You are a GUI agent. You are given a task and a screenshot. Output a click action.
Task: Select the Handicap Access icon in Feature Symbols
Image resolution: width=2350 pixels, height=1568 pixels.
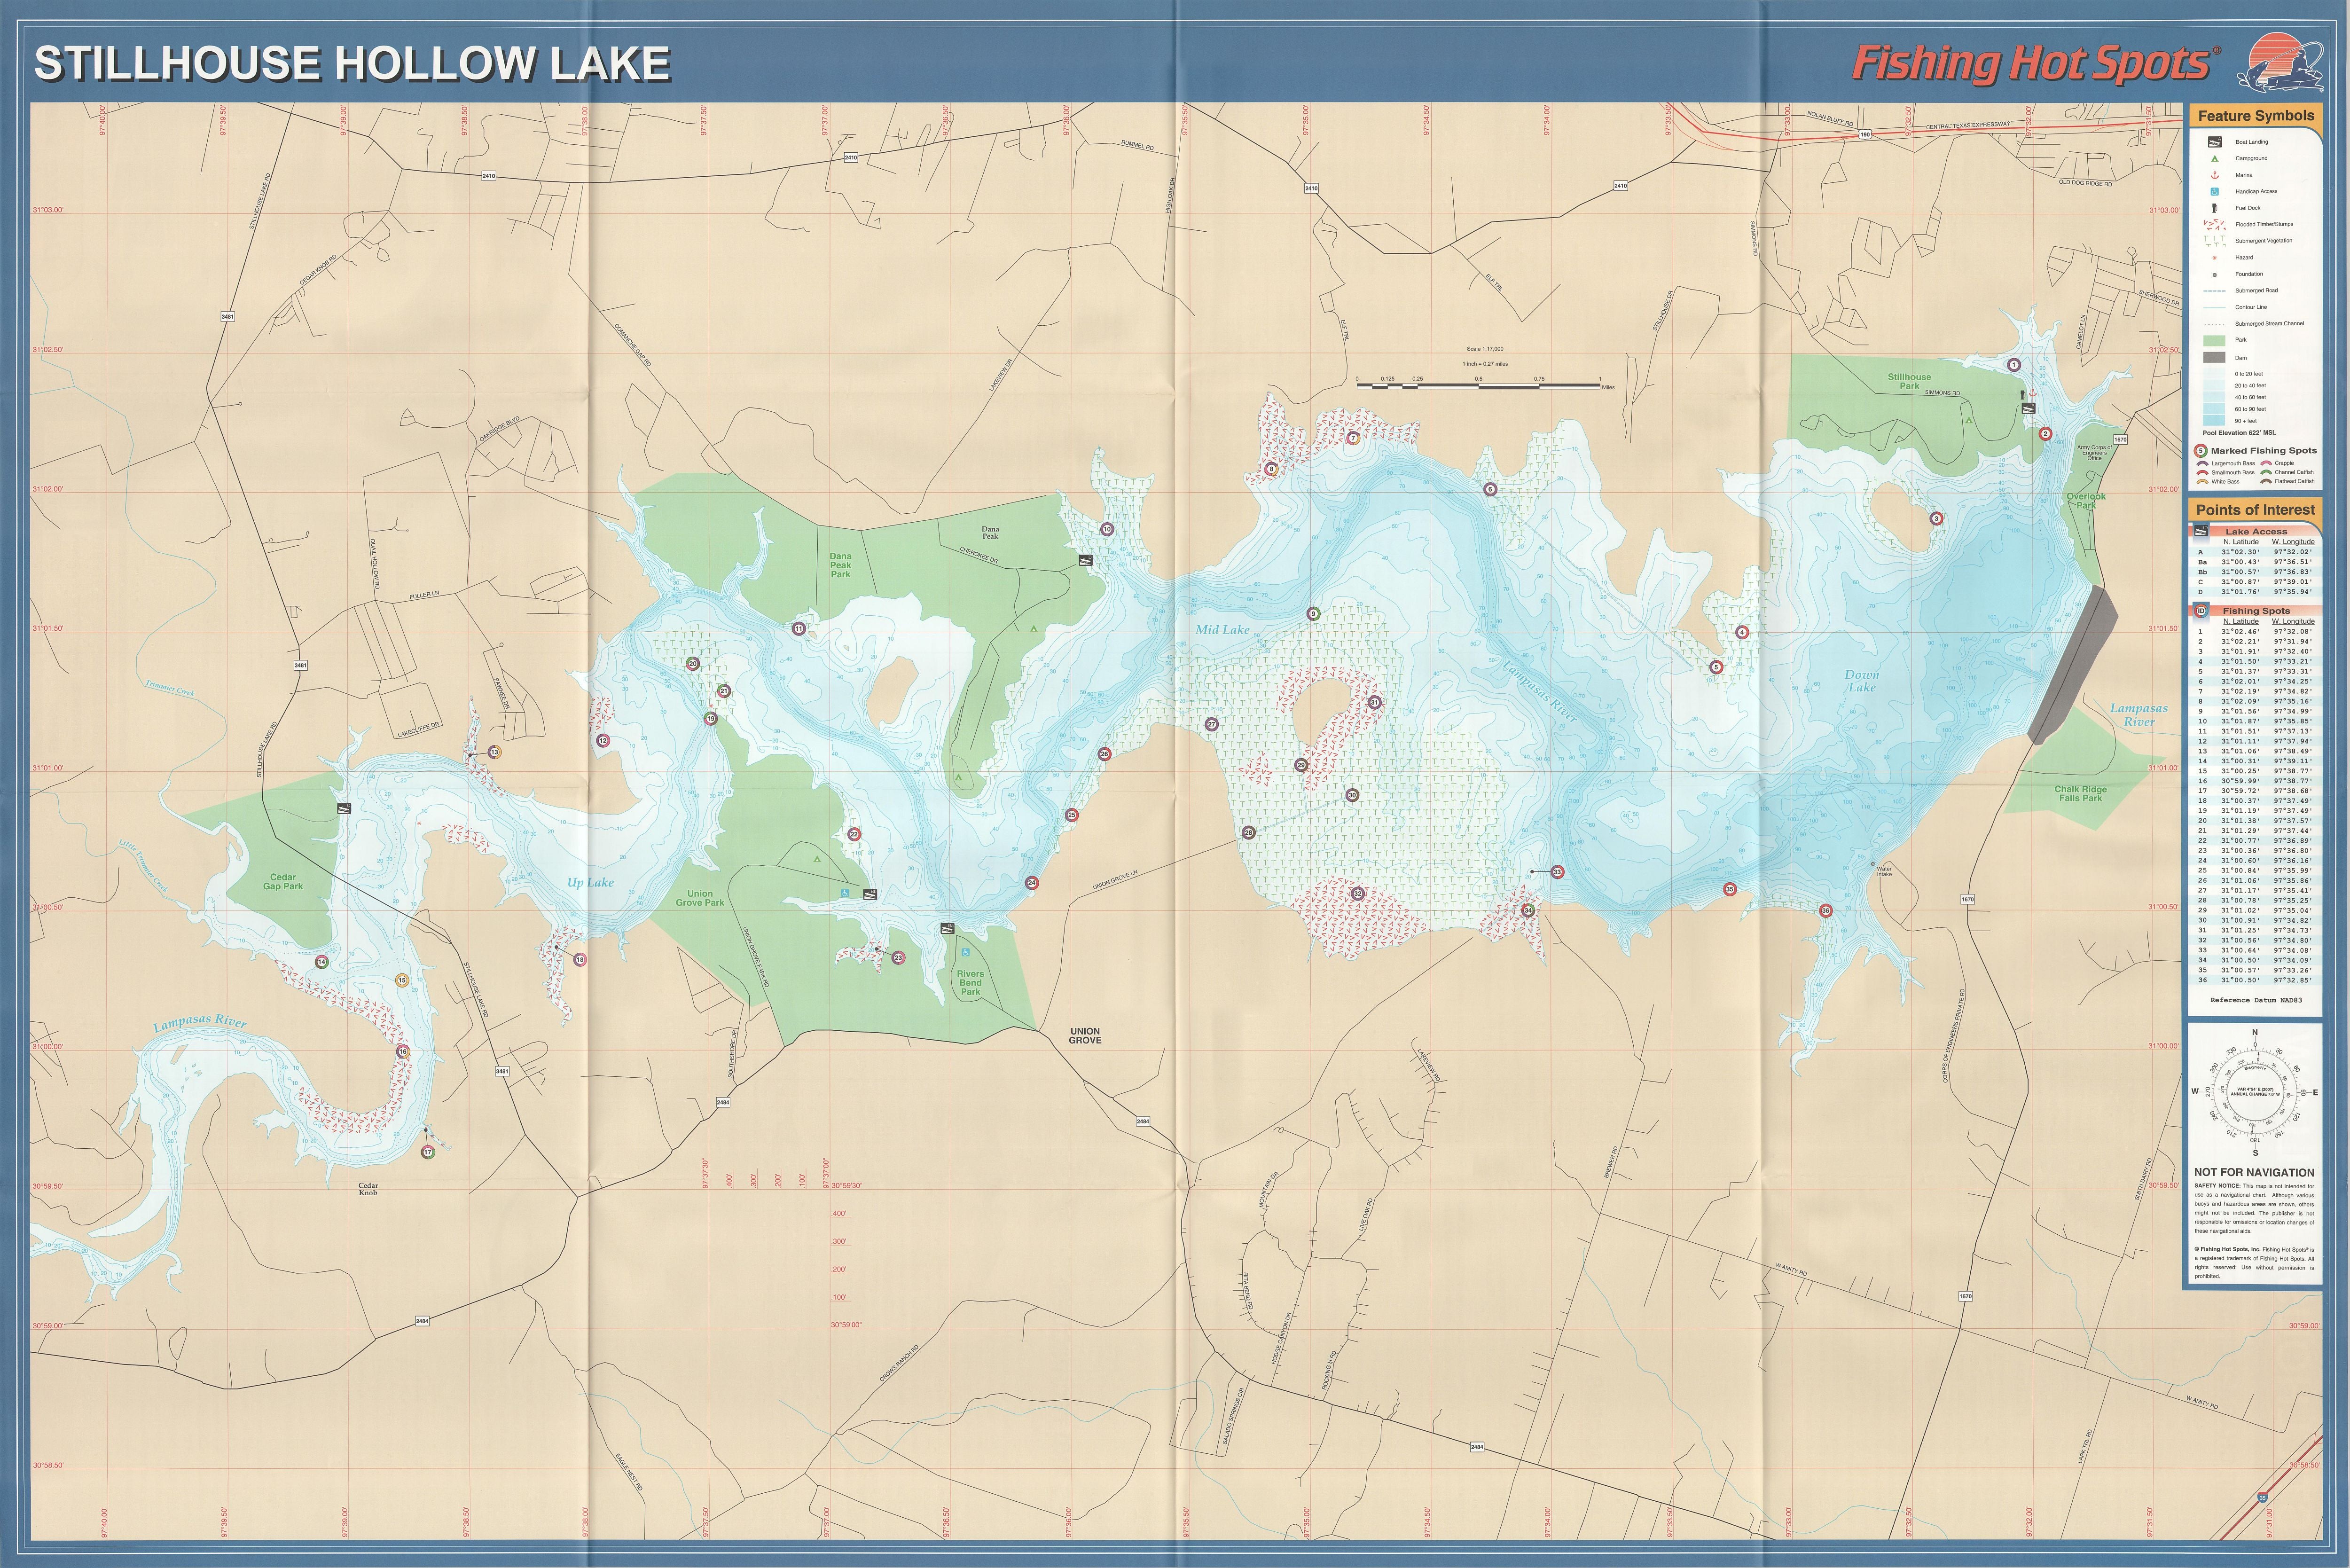[x=2215, y=192]
